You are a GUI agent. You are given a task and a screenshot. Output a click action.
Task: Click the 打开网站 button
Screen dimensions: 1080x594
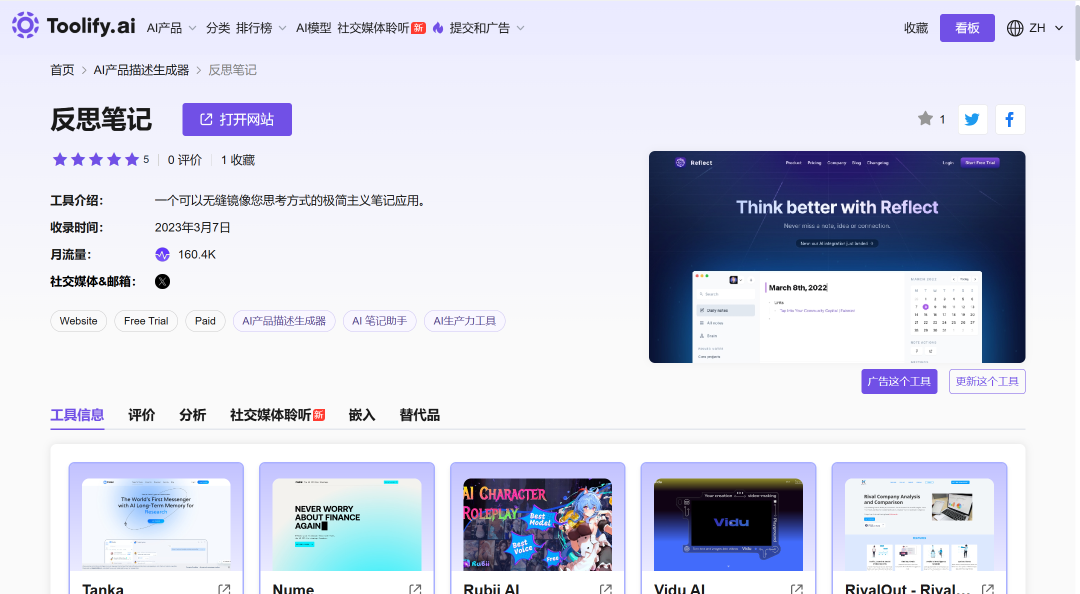tap(237, 119)
